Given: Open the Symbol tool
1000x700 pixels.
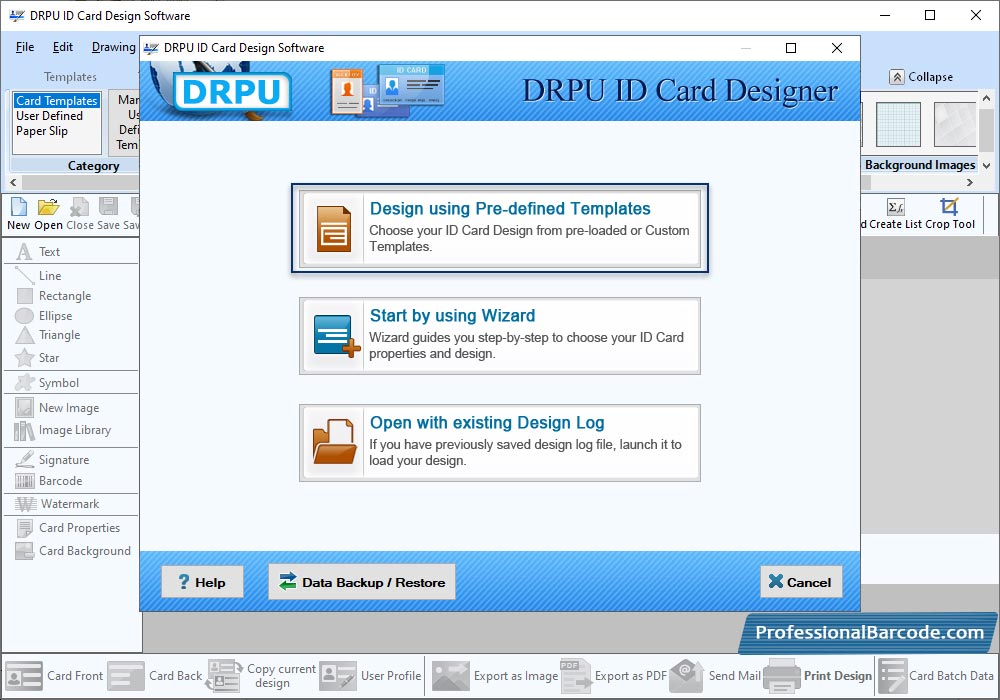Looking at the screenshot, I should click(47, 383).
